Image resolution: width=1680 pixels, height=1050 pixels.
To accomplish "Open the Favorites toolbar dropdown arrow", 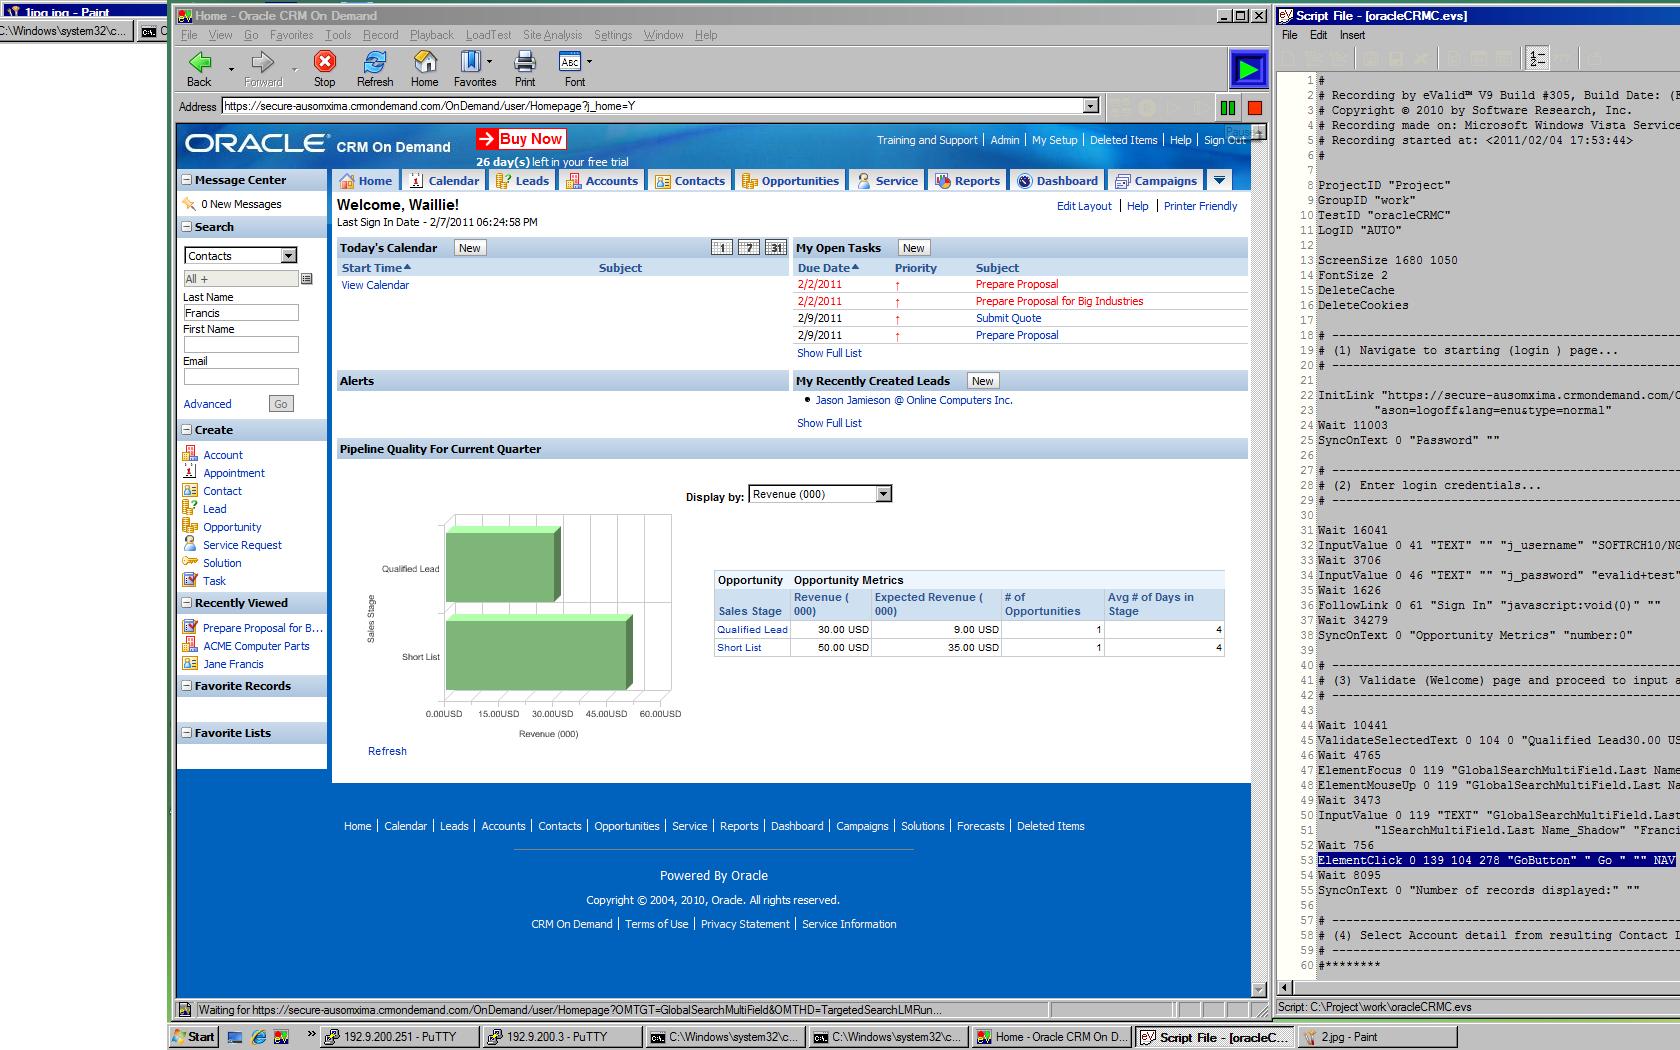I will click(489, 62).
